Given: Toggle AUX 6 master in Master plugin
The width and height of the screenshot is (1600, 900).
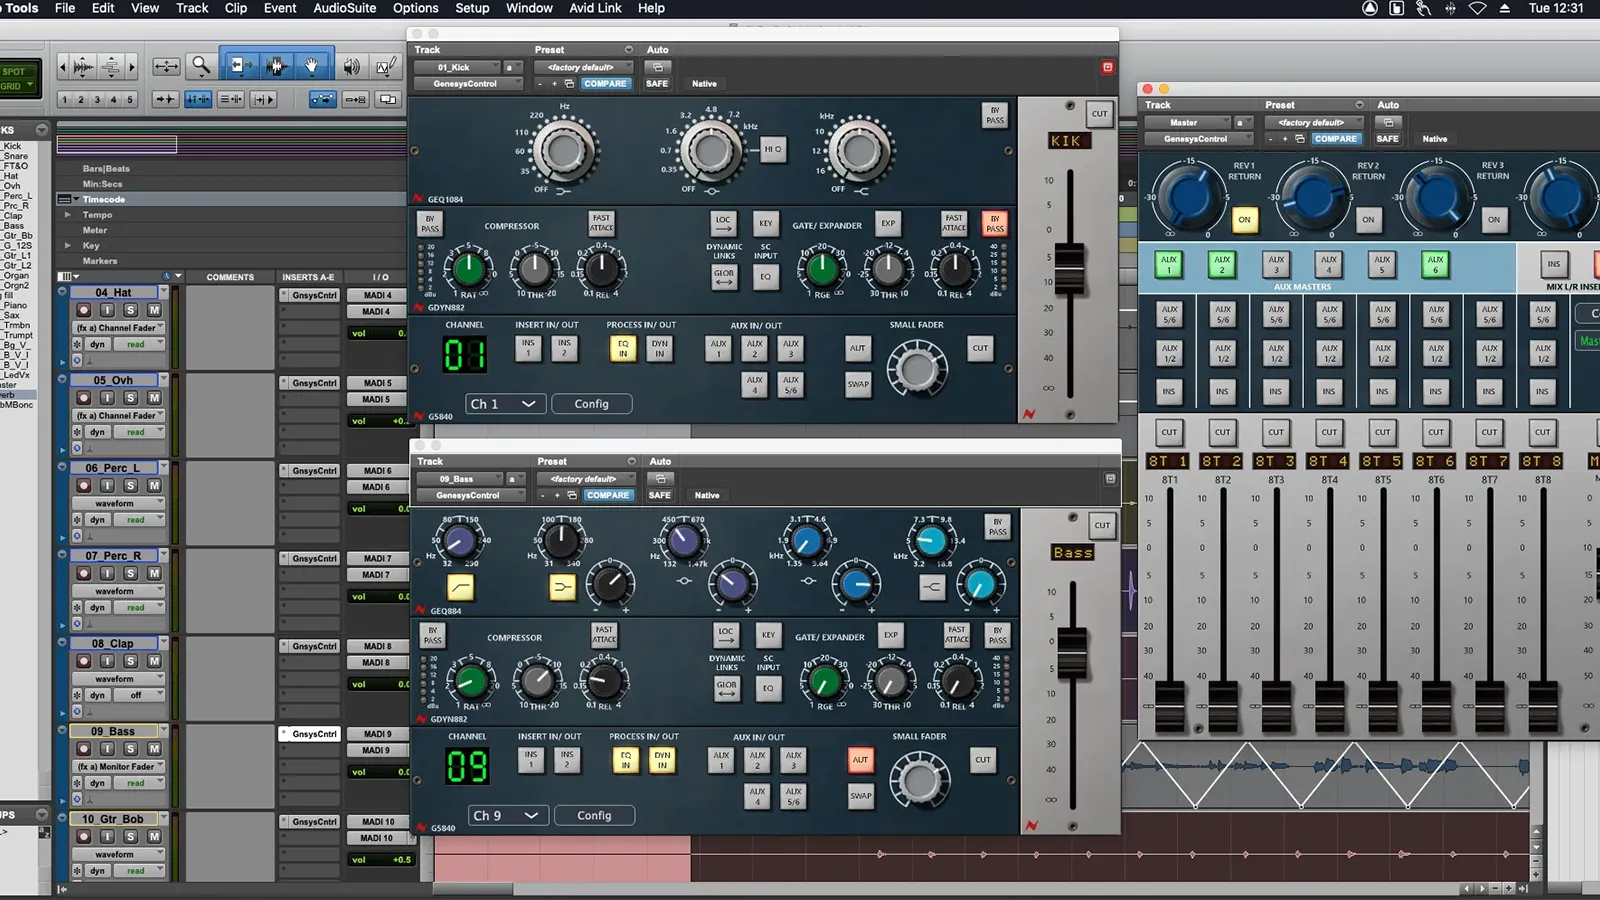Looking at the screenshot, I should (1436, 264).
